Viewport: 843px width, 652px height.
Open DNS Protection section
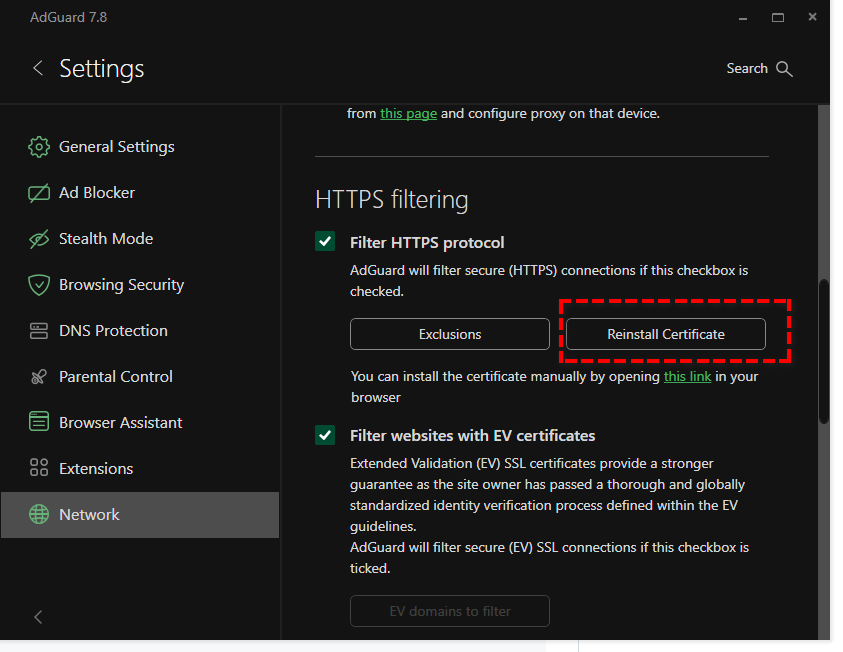click(140, 331)
